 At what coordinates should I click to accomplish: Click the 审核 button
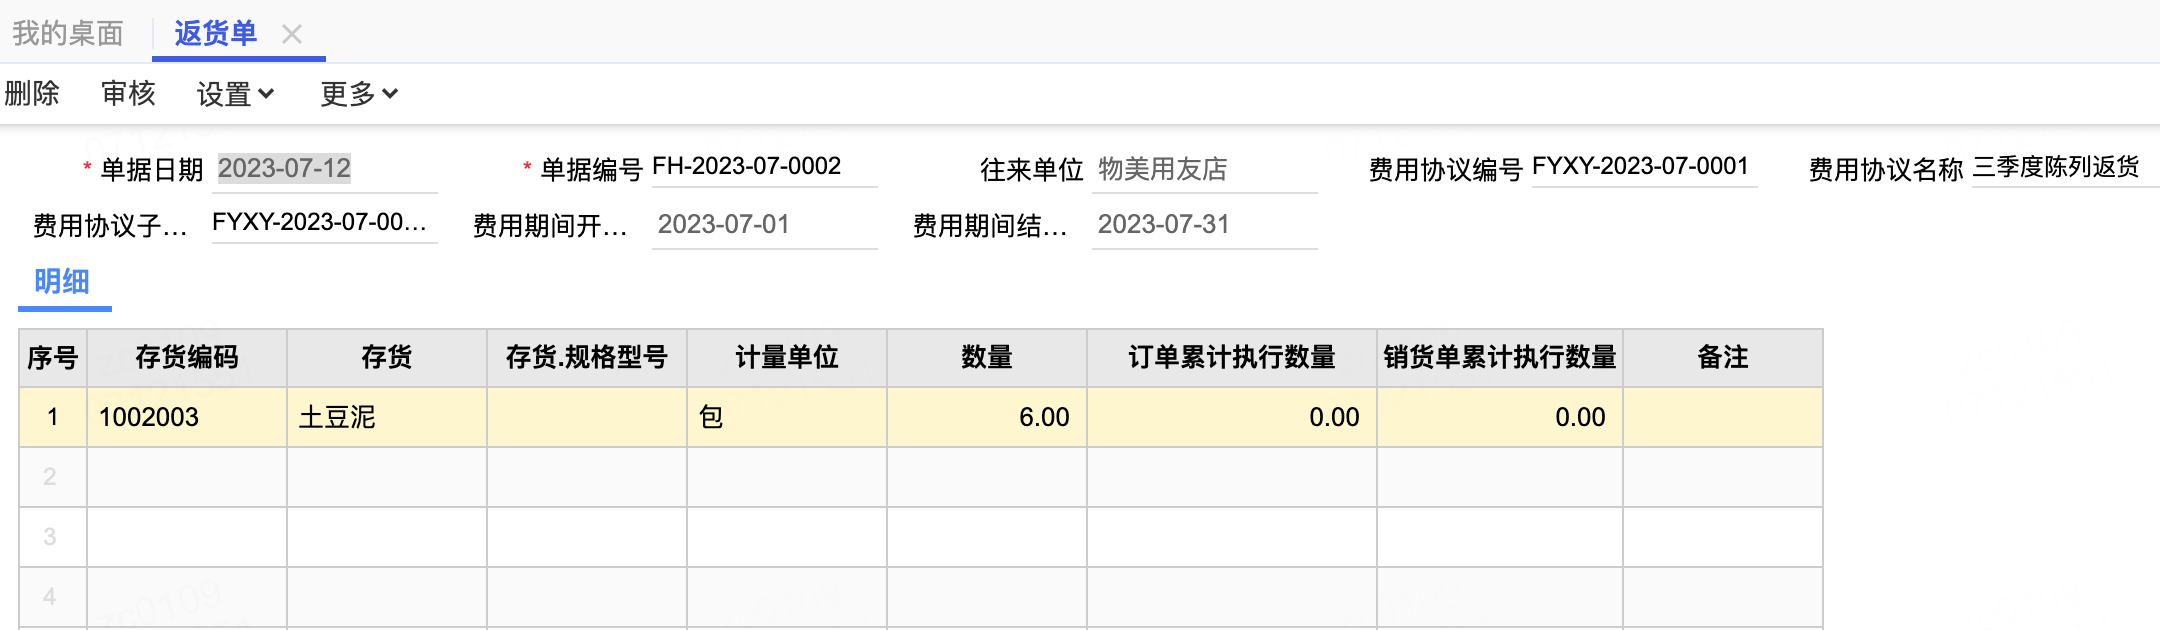[x=128, y=94]
